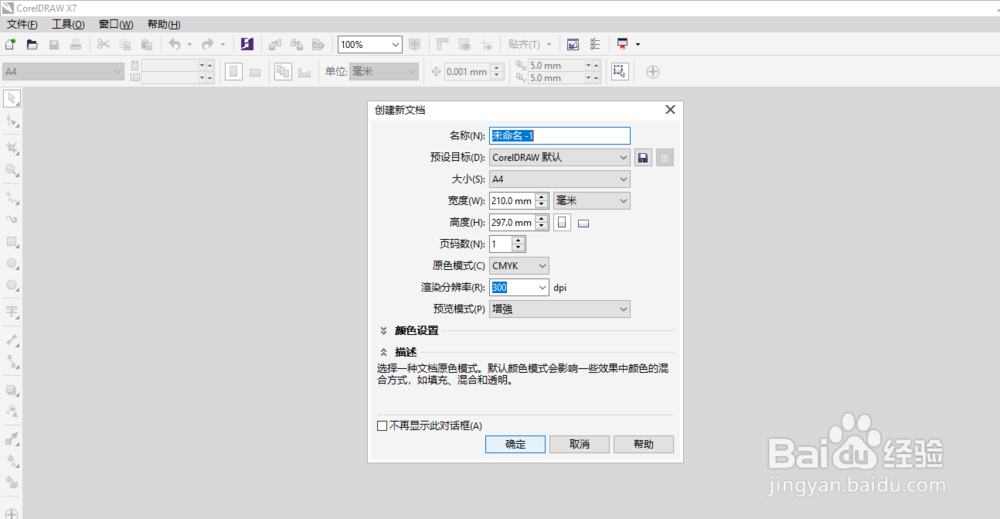Click the Cut scissors icon
Screen dimensions: 1000x519
(x=103, y=45)
